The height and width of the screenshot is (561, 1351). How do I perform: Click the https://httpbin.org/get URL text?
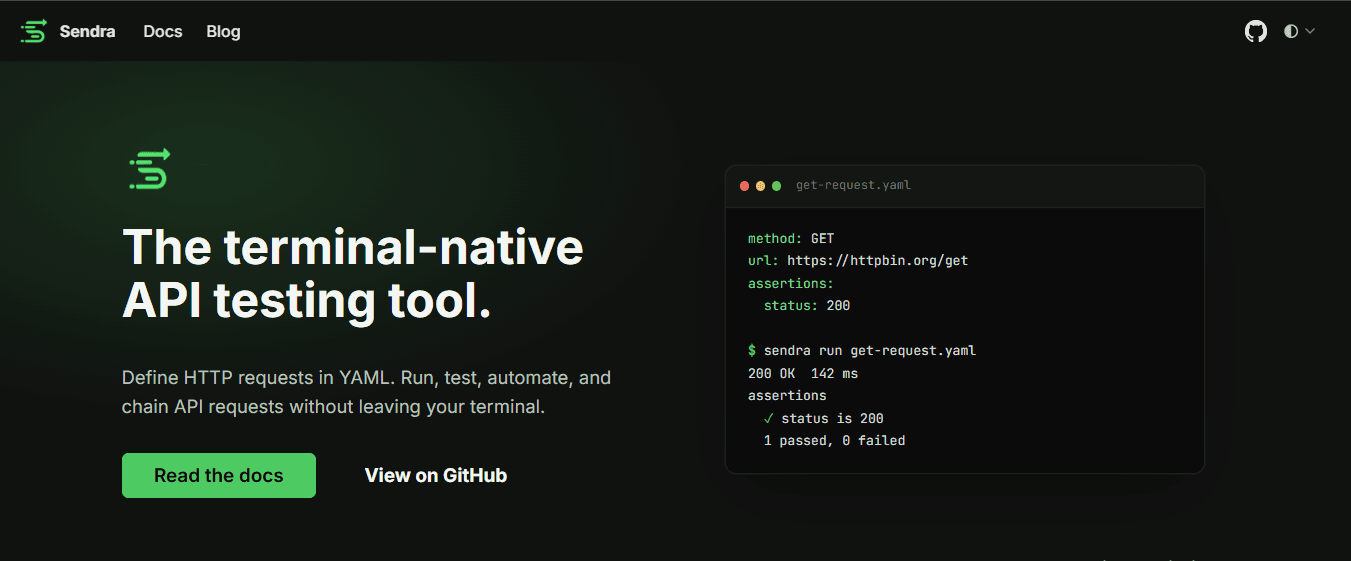(x=877, y=261)
